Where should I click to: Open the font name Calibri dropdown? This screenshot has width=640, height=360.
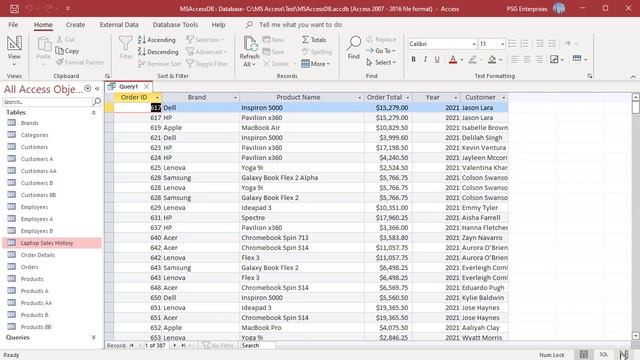pos(474,44)
